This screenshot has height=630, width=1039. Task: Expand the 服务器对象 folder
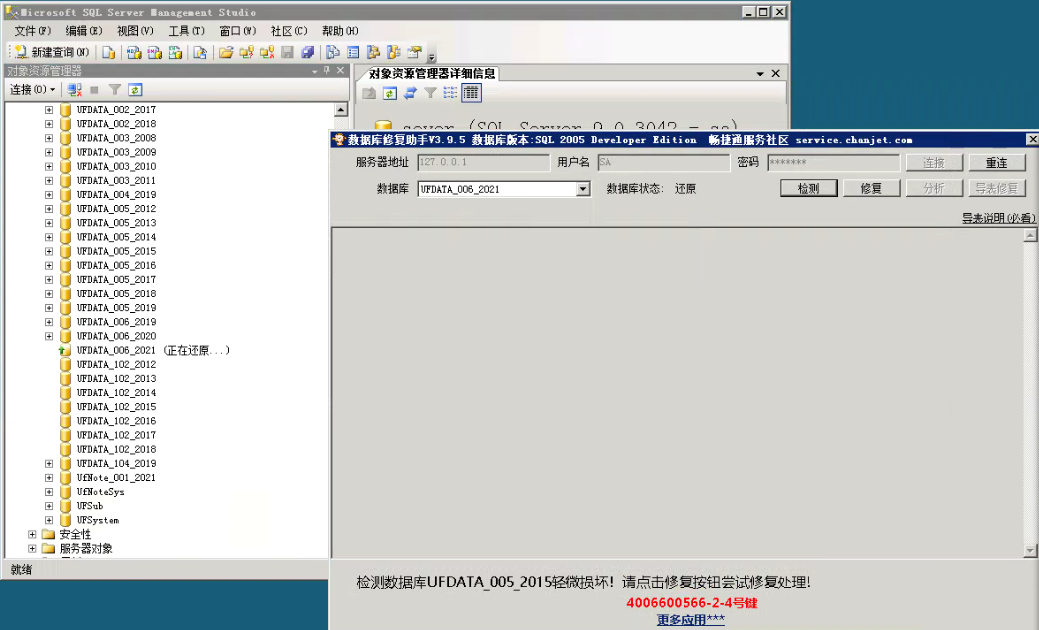coord(32,549)
